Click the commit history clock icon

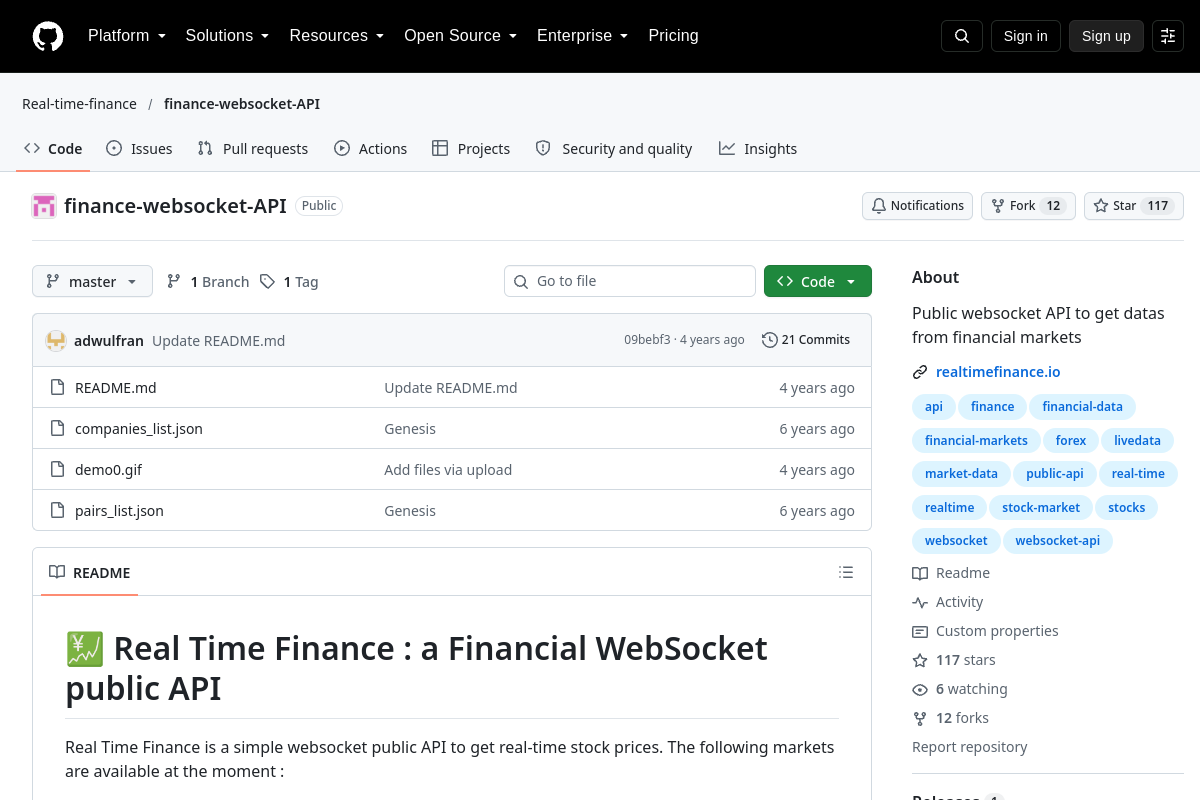[x=770, y=340]
